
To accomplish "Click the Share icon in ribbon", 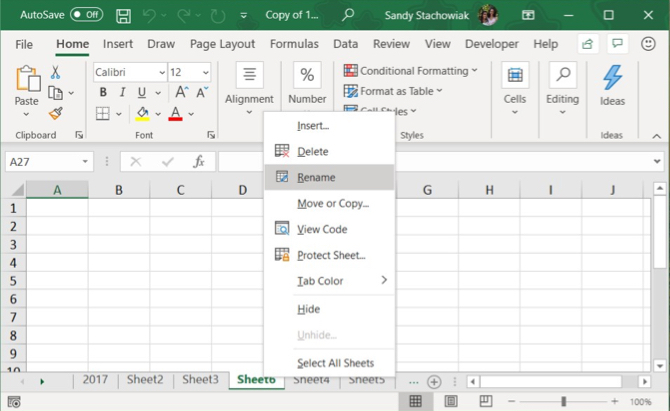I will pyautogui.click(x=588, y=44).
